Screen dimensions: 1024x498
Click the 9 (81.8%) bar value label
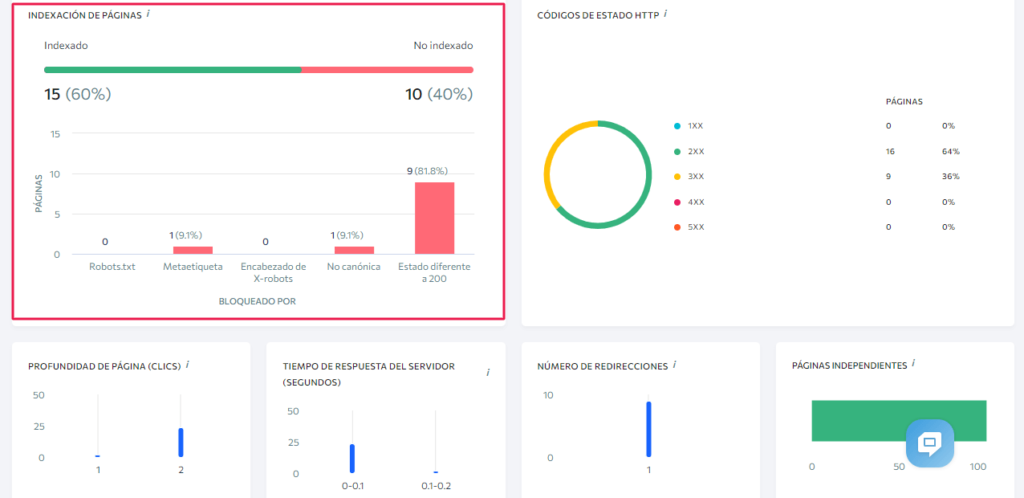click(x=427, y=171)
